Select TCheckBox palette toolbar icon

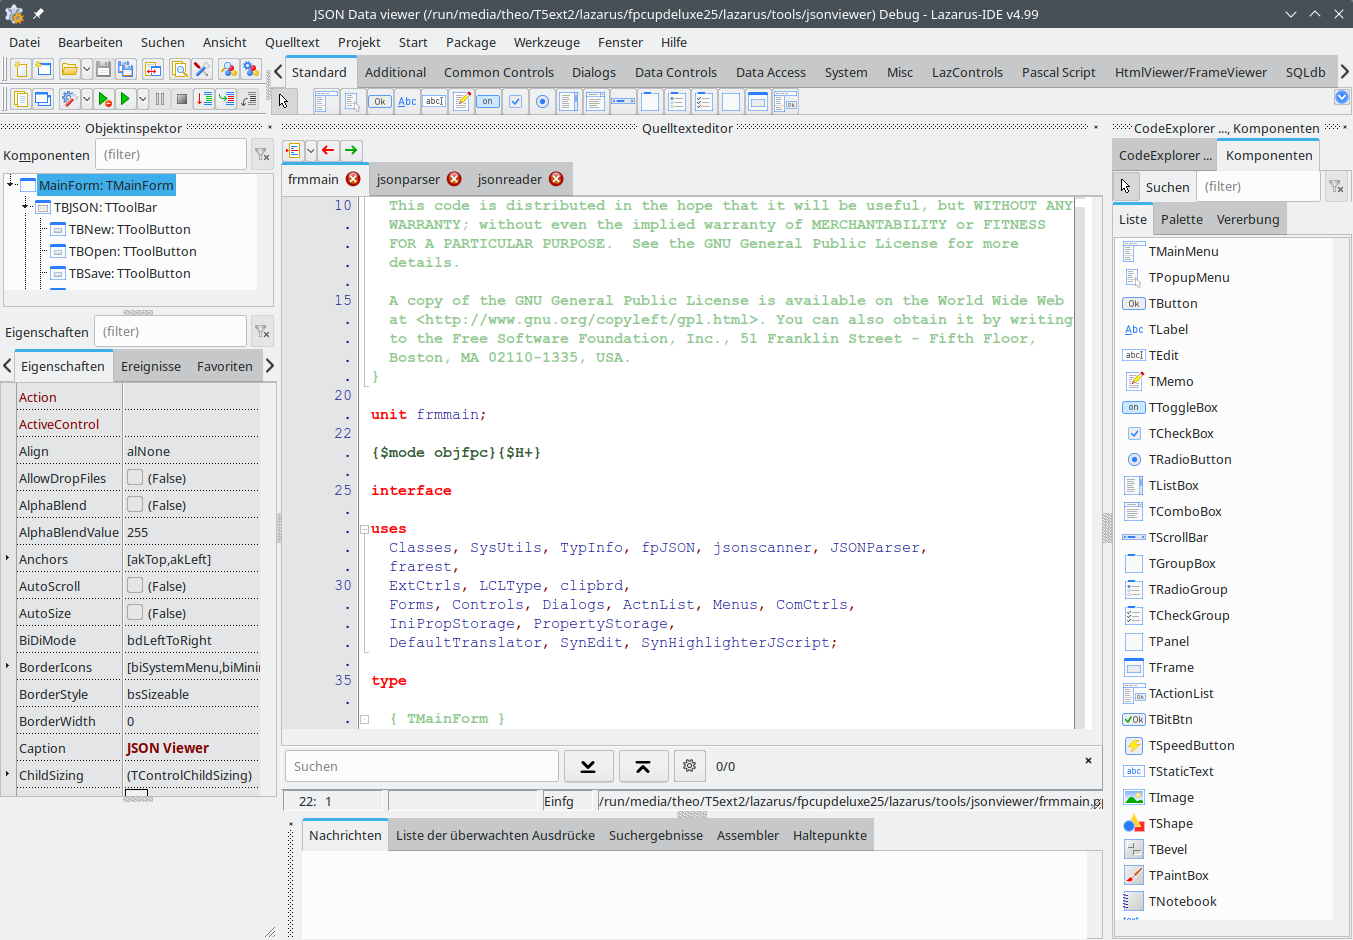pos(515,101)
